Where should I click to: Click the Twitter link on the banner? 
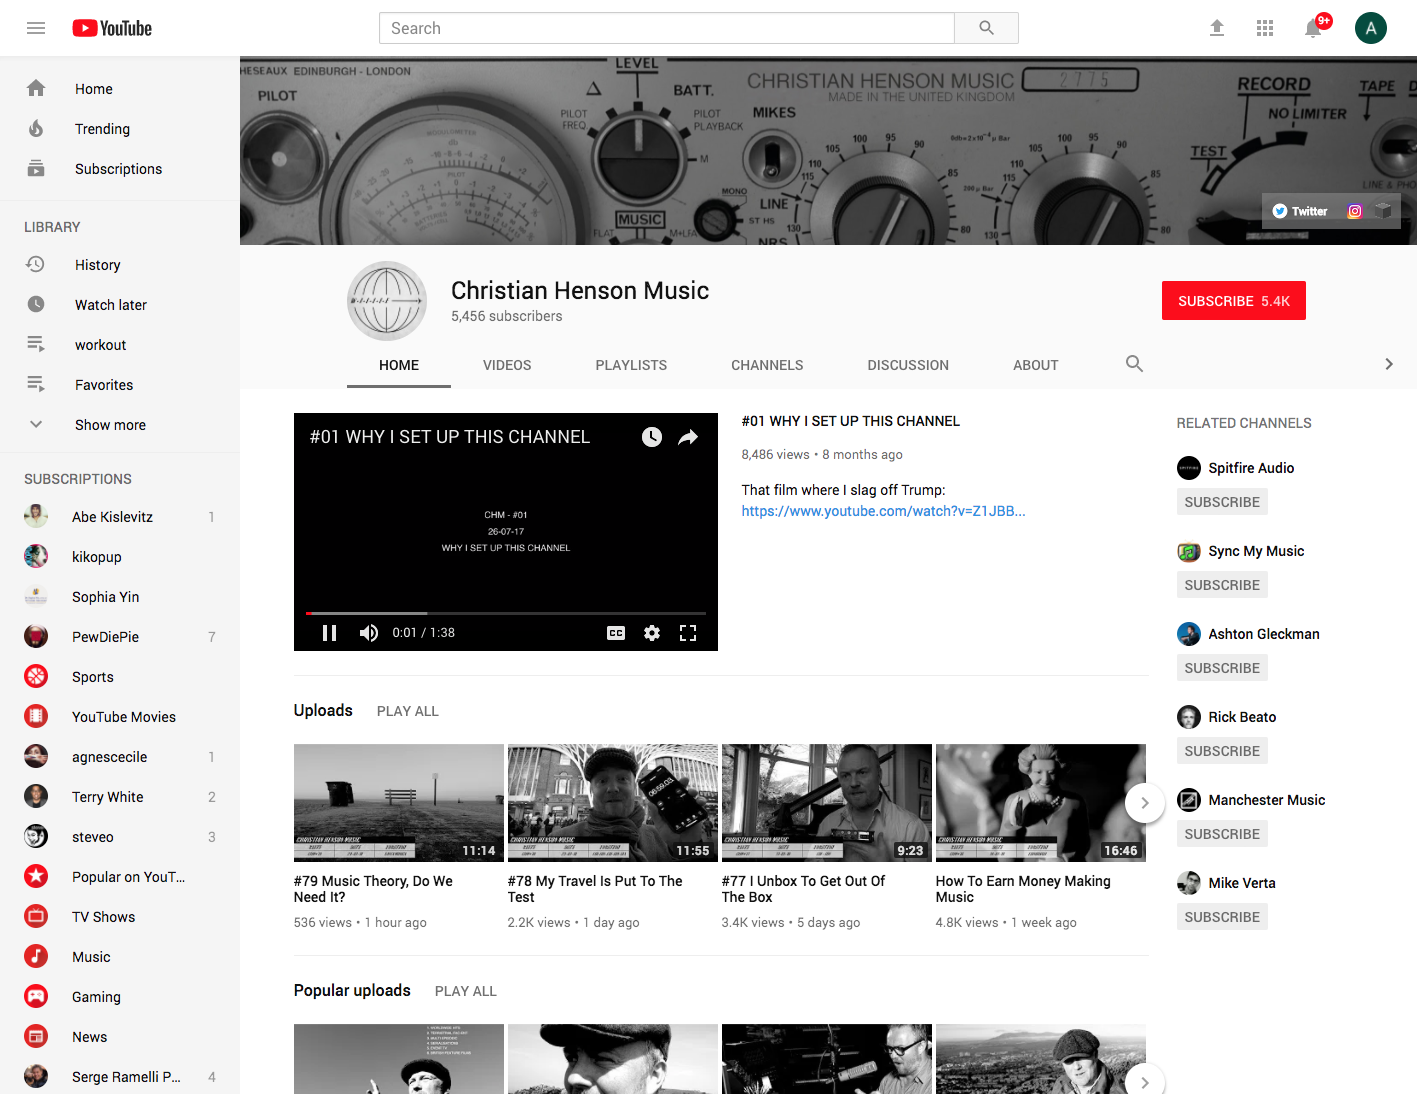[1300, 211]
